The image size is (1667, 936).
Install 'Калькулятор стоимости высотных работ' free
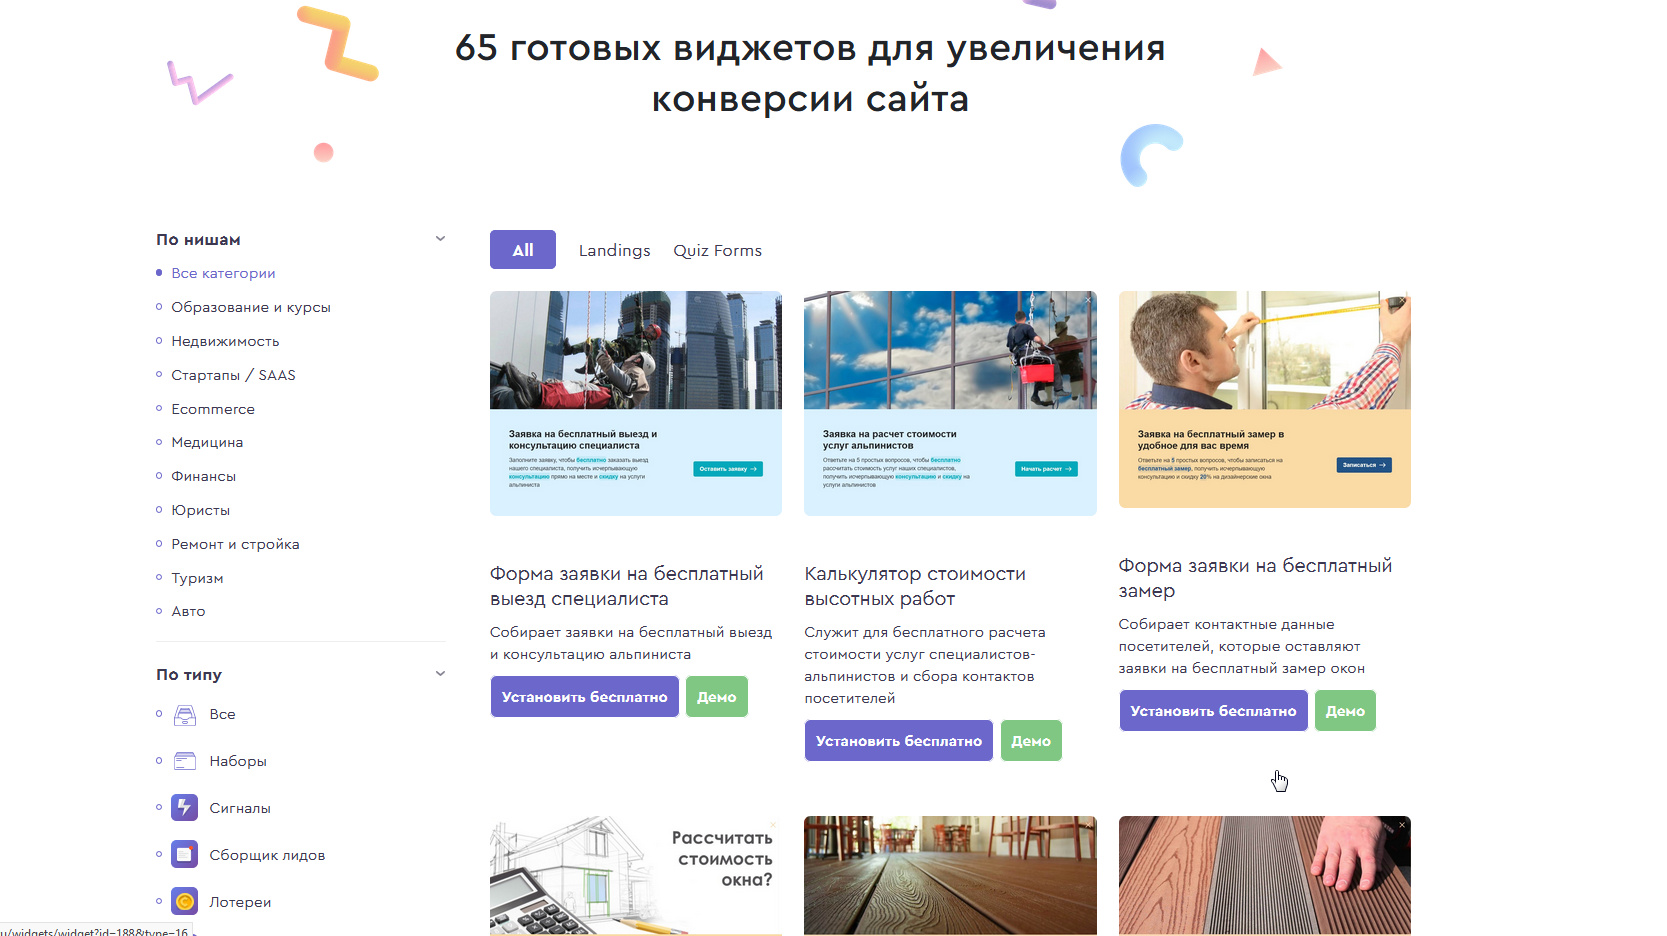click(899, 741)
